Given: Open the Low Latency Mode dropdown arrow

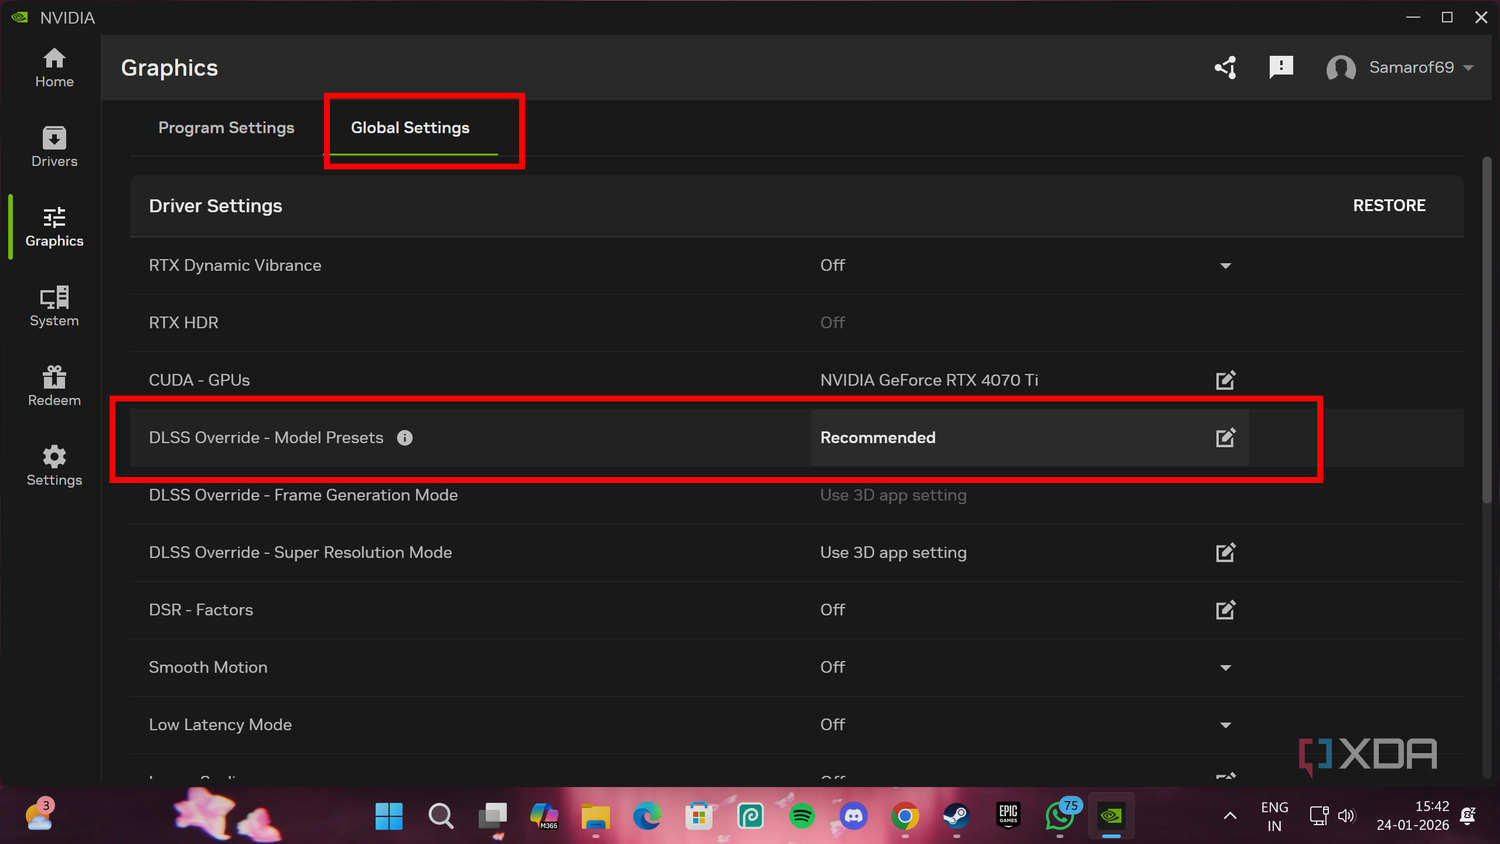Looking at the screenshot, I should (x=1226, y=725).
